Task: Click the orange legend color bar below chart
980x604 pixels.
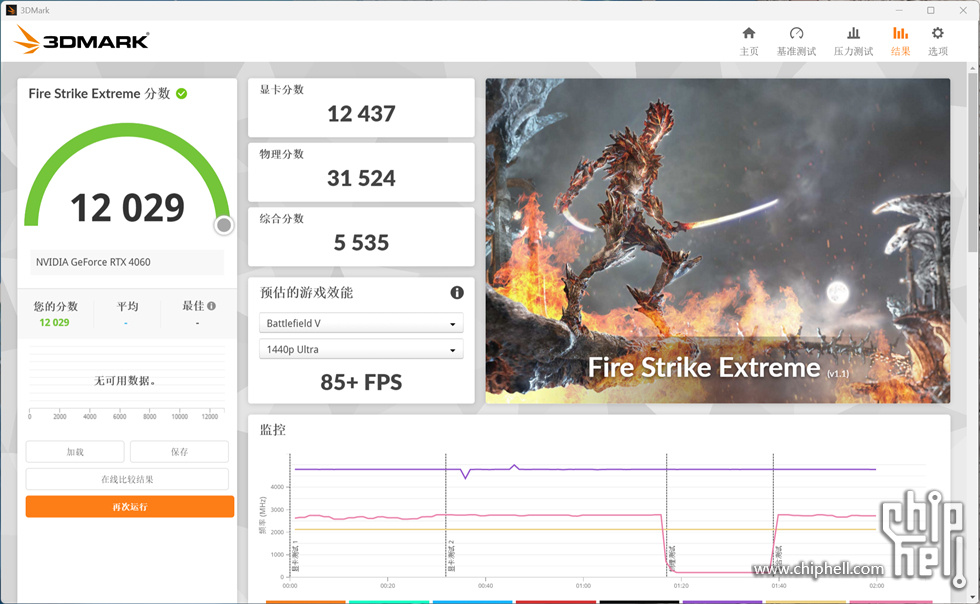Action: 306,602
